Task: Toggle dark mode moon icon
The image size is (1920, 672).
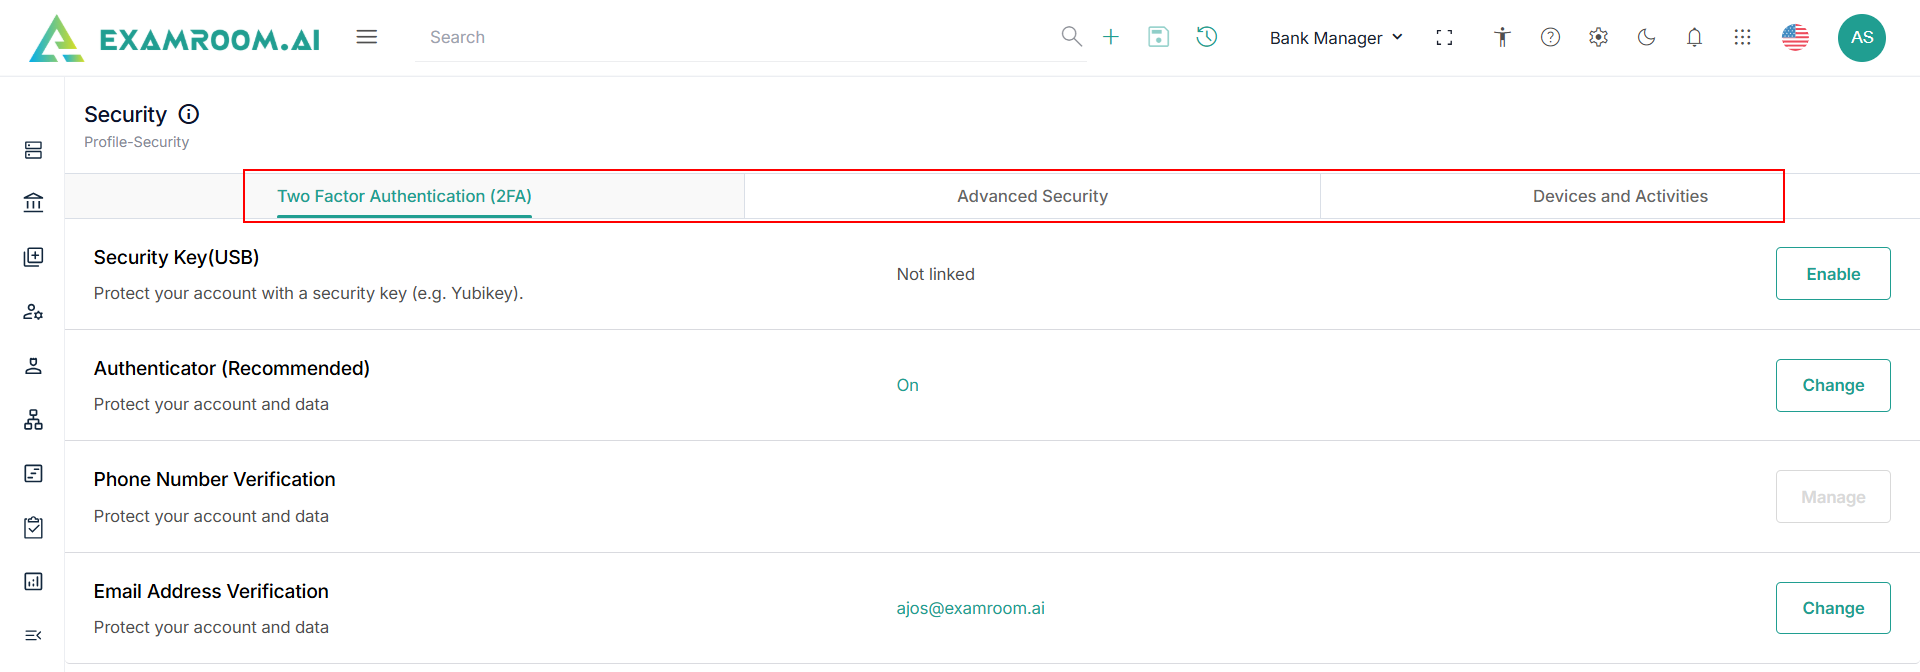Action: [x=1646, y=37]
